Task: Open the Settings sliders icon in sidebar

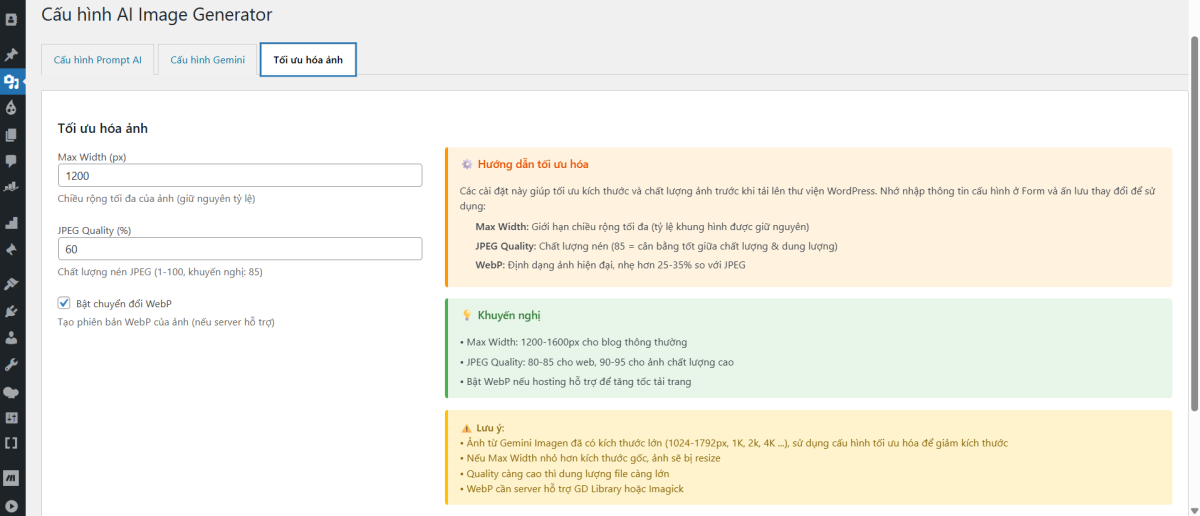Action: [12, 417]
